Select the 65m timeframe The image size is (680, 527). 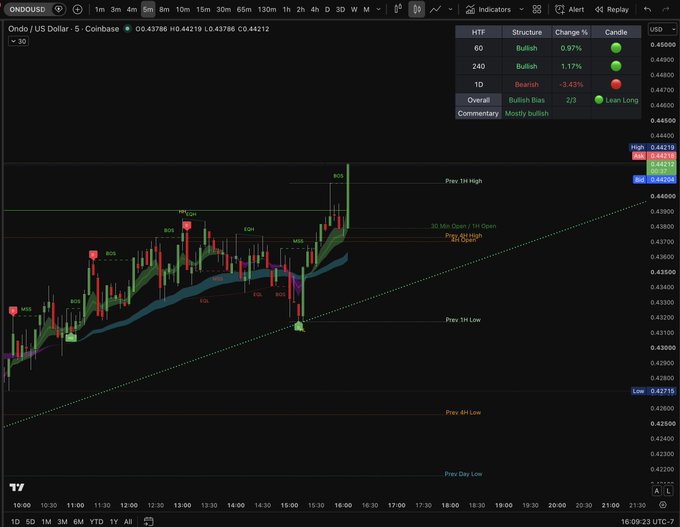tap(244, 9)
